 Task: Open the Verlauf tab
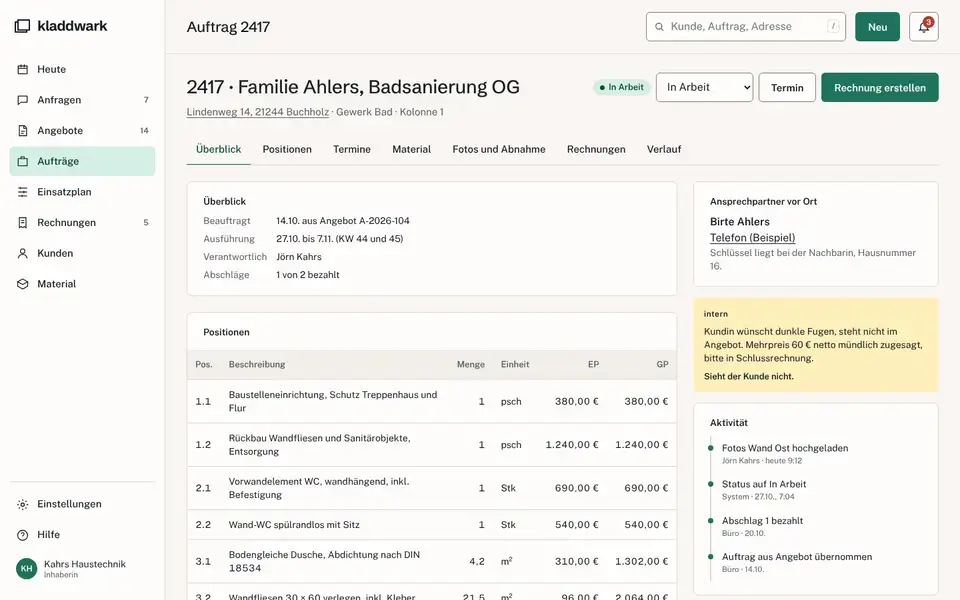tap(664, 149)
